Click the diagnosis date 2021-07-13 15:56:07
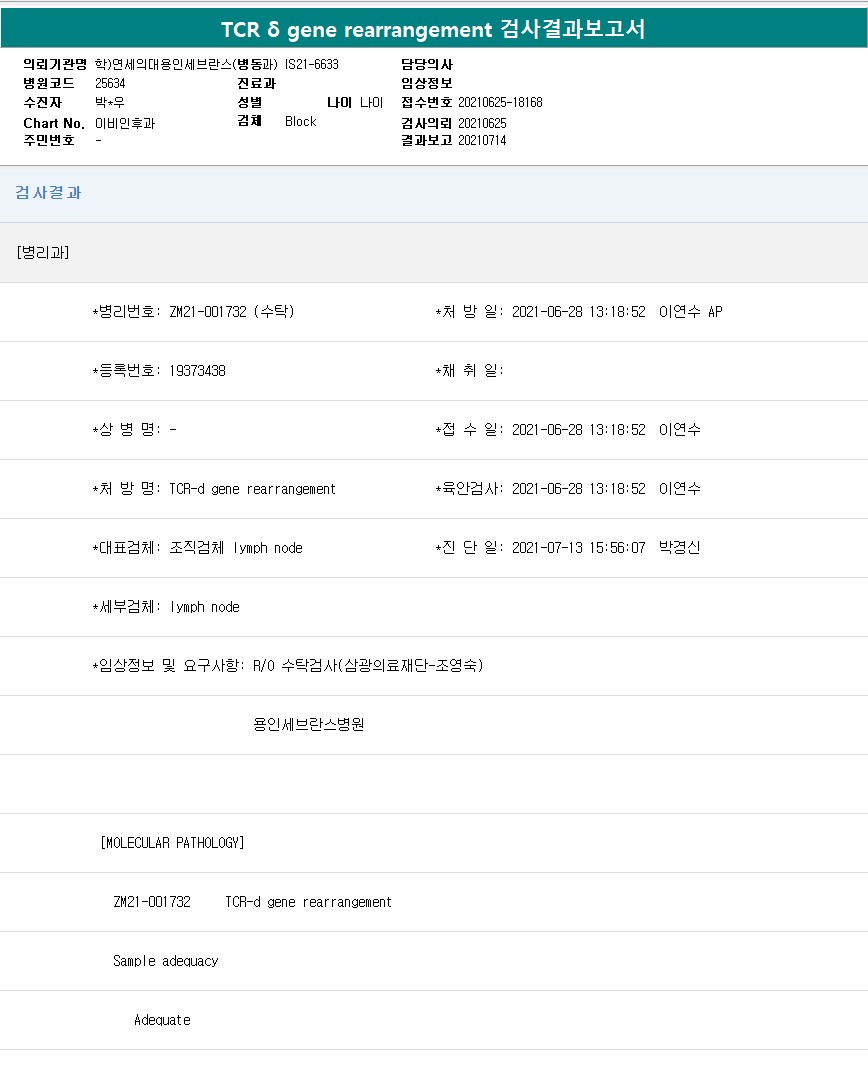This screenshot has height=1079, width=868. click(578, 548)
